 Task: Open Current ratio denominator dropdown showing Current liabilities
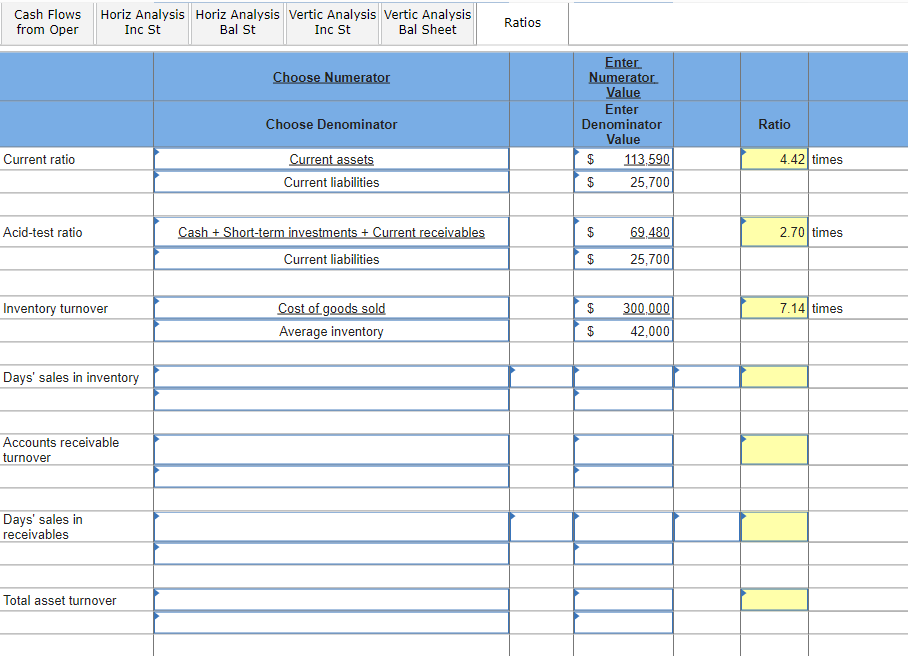pos(331,182)
